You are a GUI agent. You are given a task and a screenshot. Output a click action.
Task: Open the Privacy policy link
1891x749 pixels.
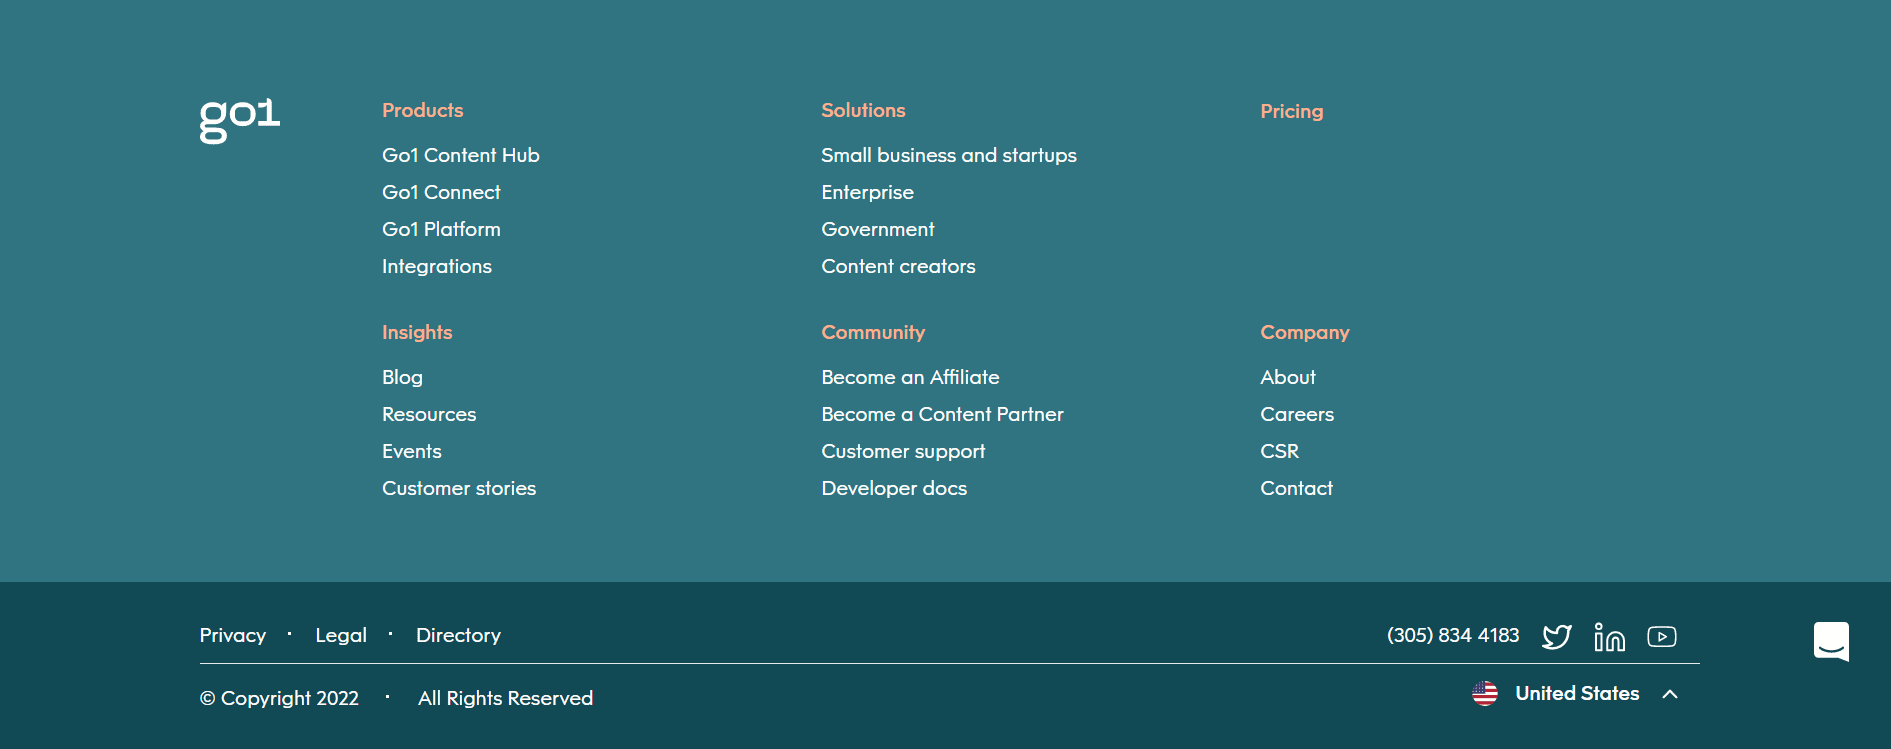(x=232, y=635)
